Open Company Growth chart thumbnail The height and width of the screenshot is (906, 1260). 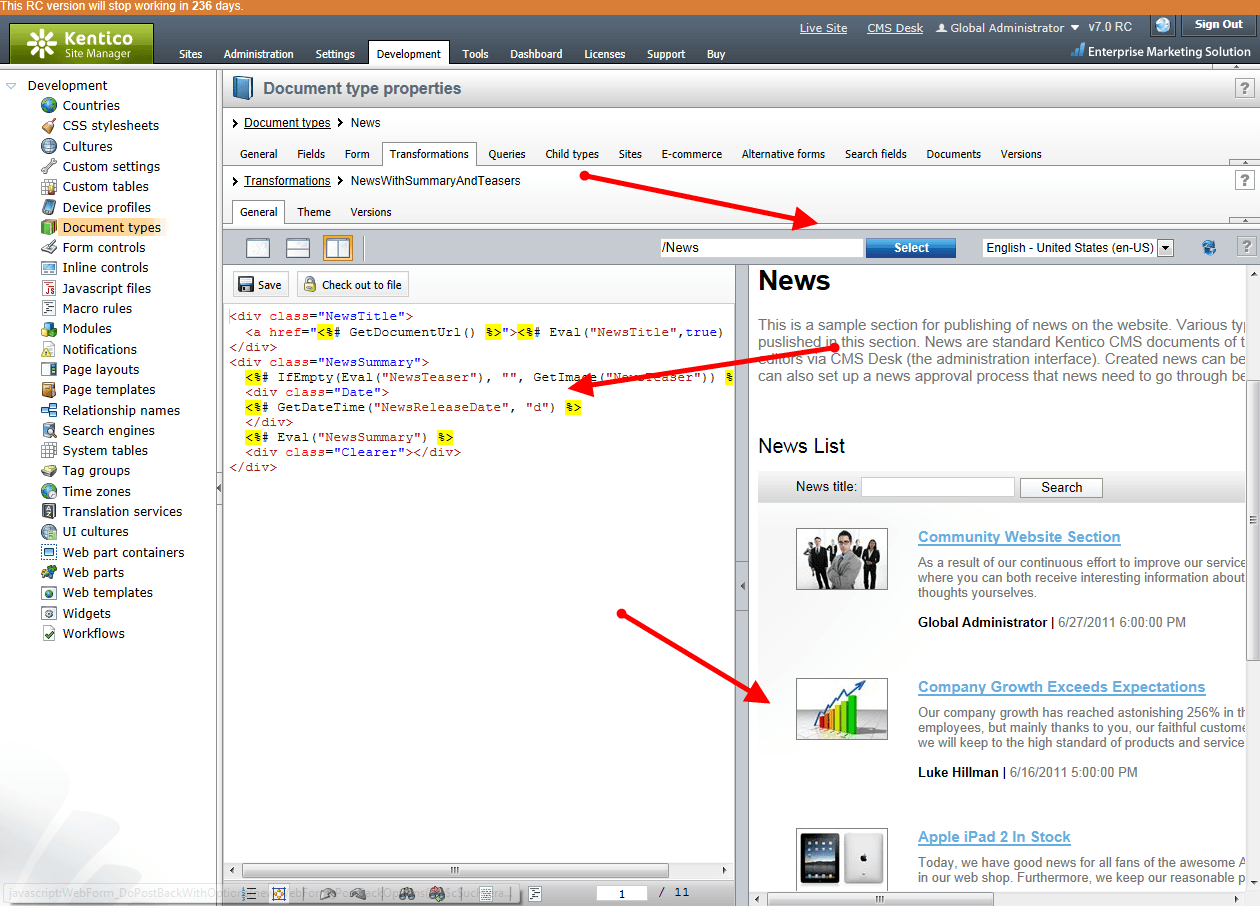tap(842, 709)
